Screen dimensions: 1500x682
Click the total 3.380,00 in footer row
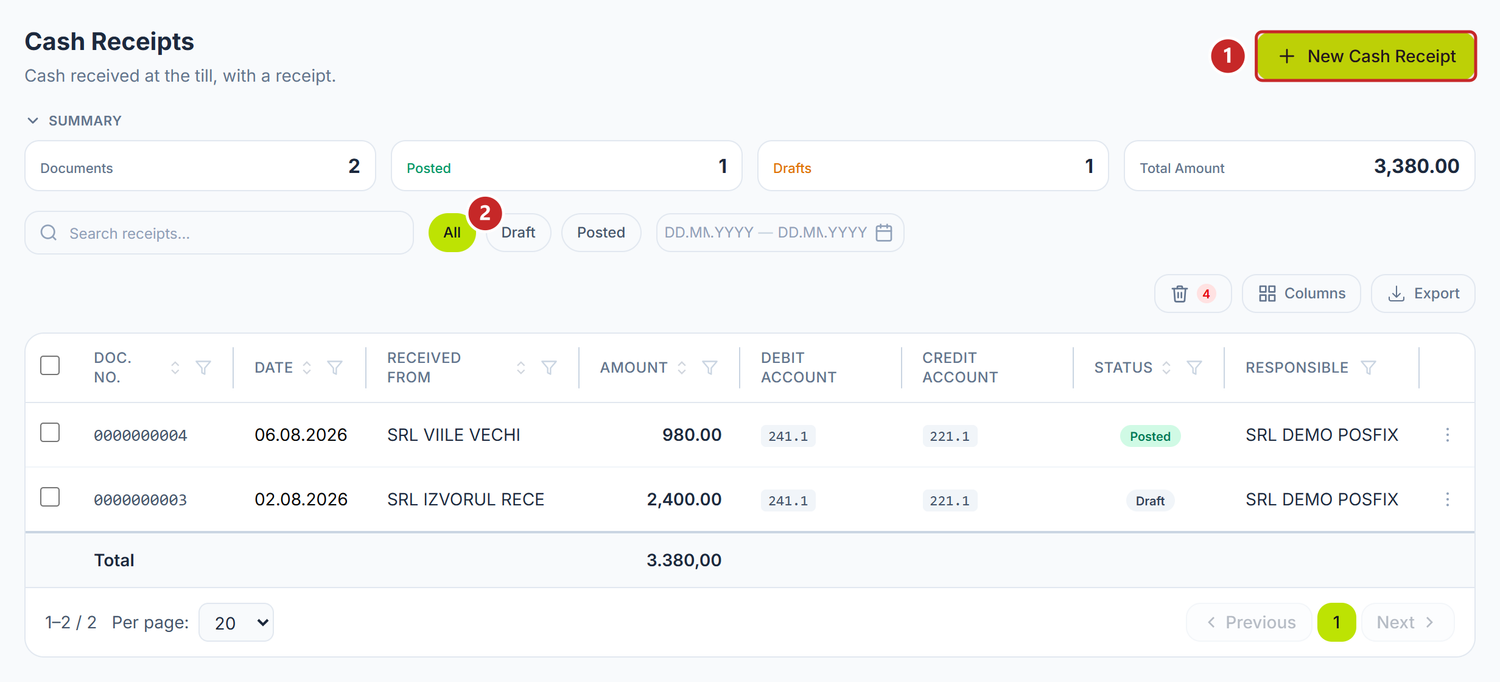click(684, 560)
